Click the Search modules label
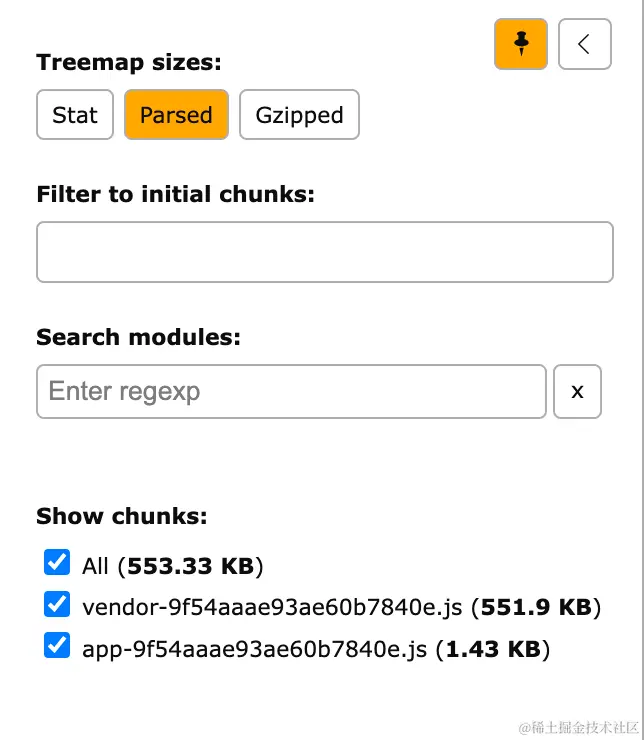The image size is (644, 740). (138, 337)
